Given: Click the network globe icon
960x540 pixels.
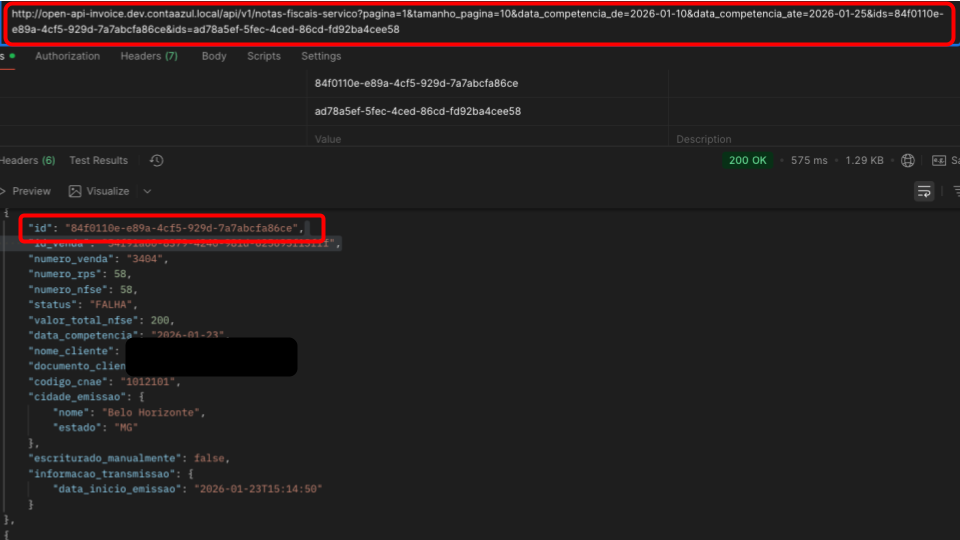Looking at the screenshot, I should coord(907,160).
